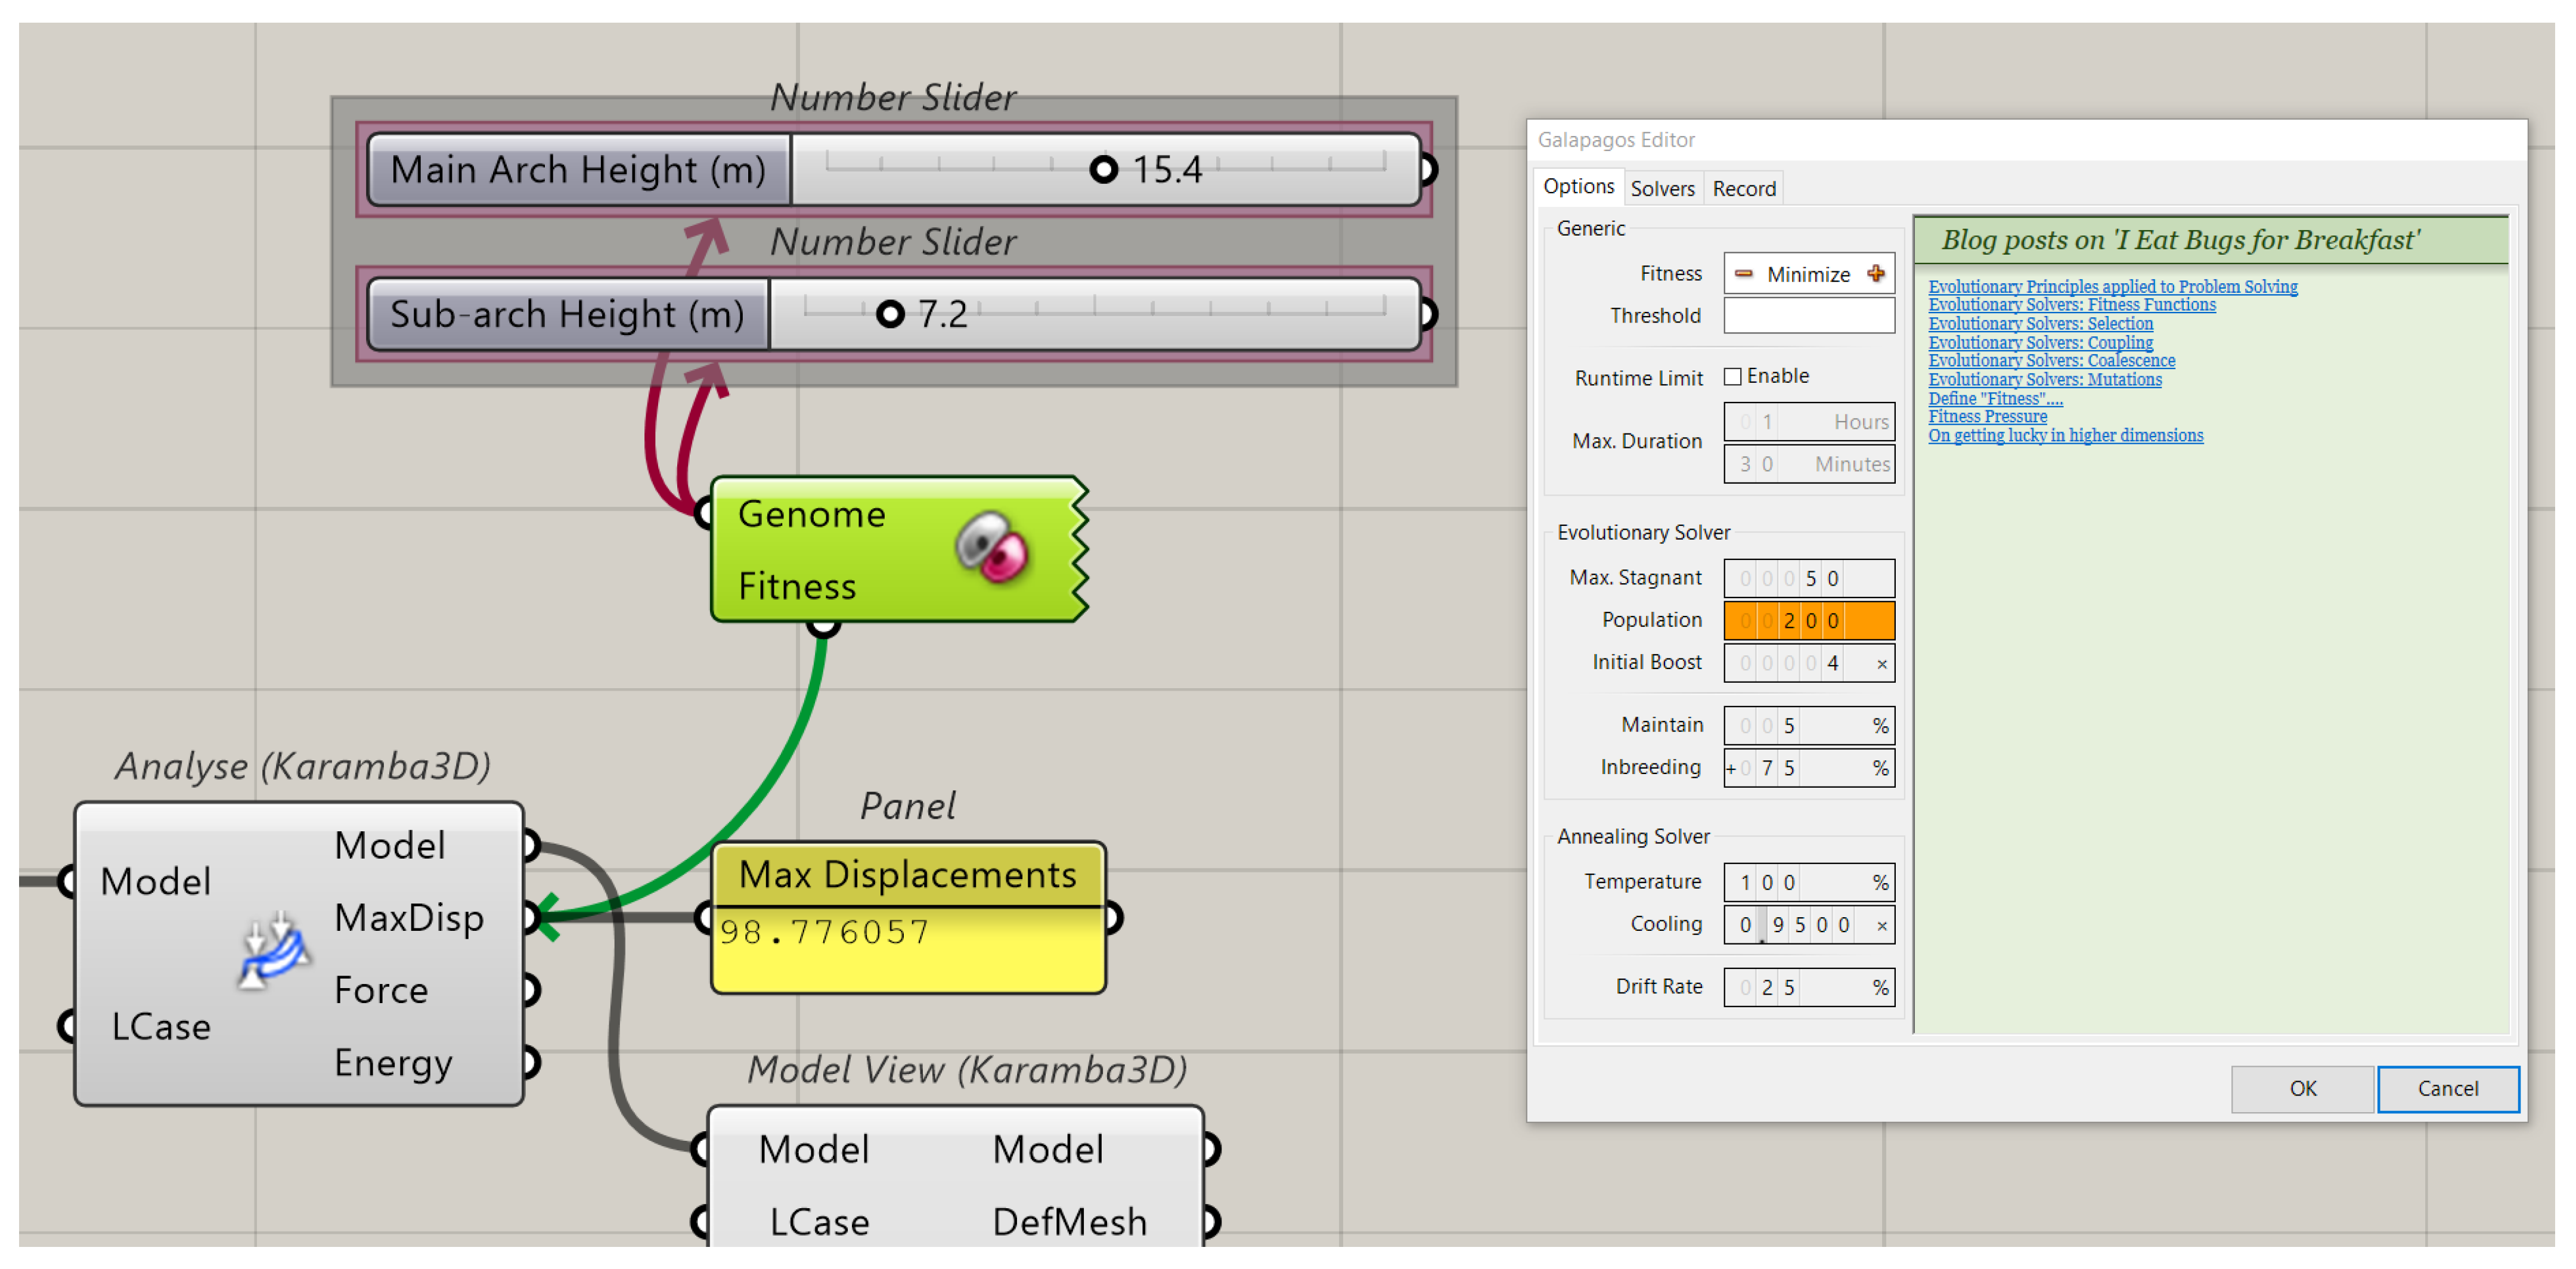This screenshot has height=1269, width=2576.
Task: Click the plus icon beside Minimize
Action: 1875,274
